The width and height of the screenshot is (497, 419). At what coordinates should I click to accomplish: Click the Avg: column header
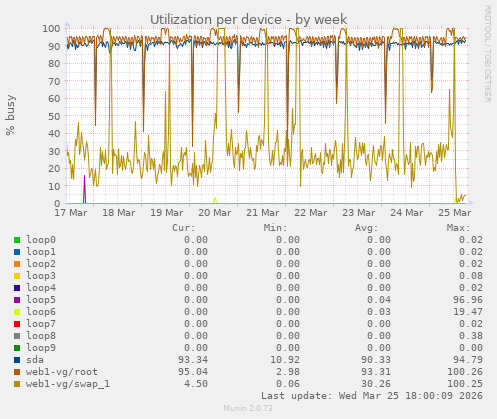point(367,228)
